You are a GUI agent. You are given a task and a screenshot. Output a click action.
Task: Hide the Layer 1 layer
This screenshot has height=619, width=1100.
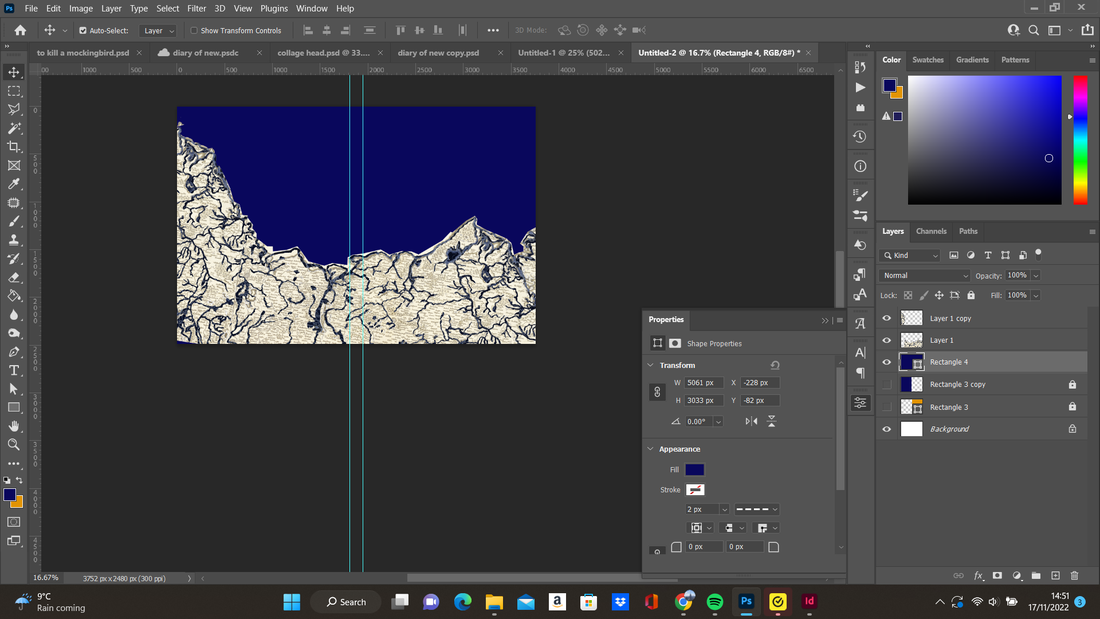(887, 340)
